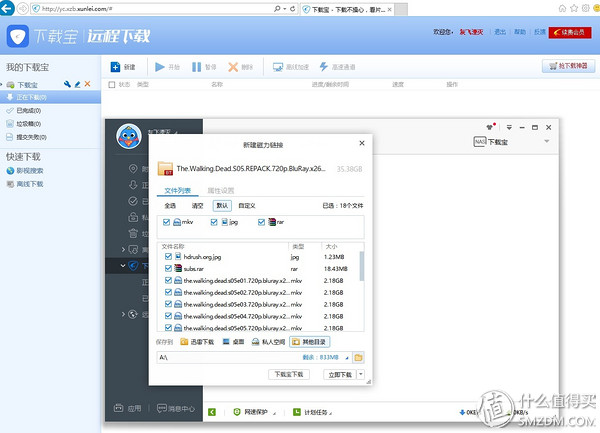Viewport: 600px width, 433px height.
Task: Open the browser favorites star icon
Action: coord(574,8)
